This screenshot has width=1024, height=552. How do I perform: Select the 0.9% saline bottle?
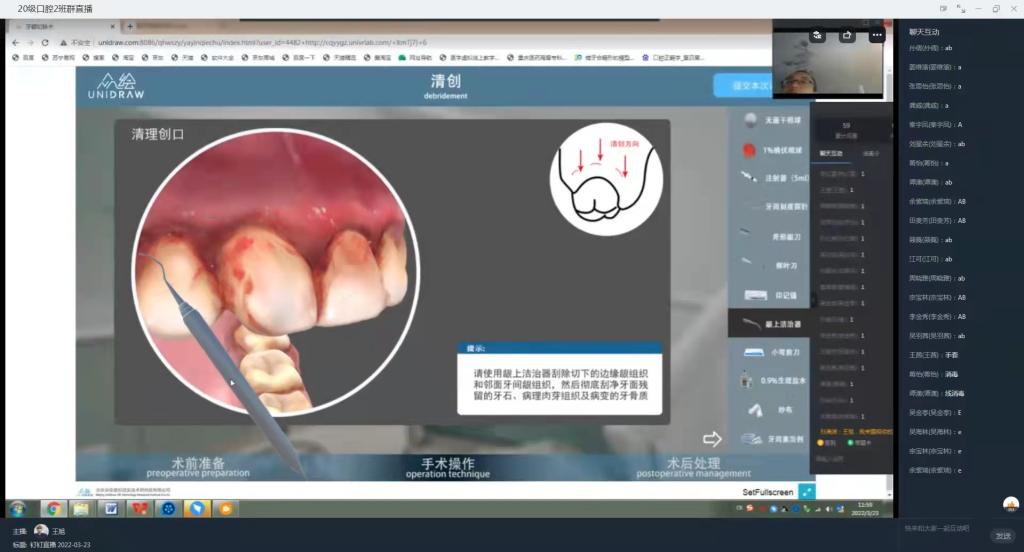pos(768,381)
